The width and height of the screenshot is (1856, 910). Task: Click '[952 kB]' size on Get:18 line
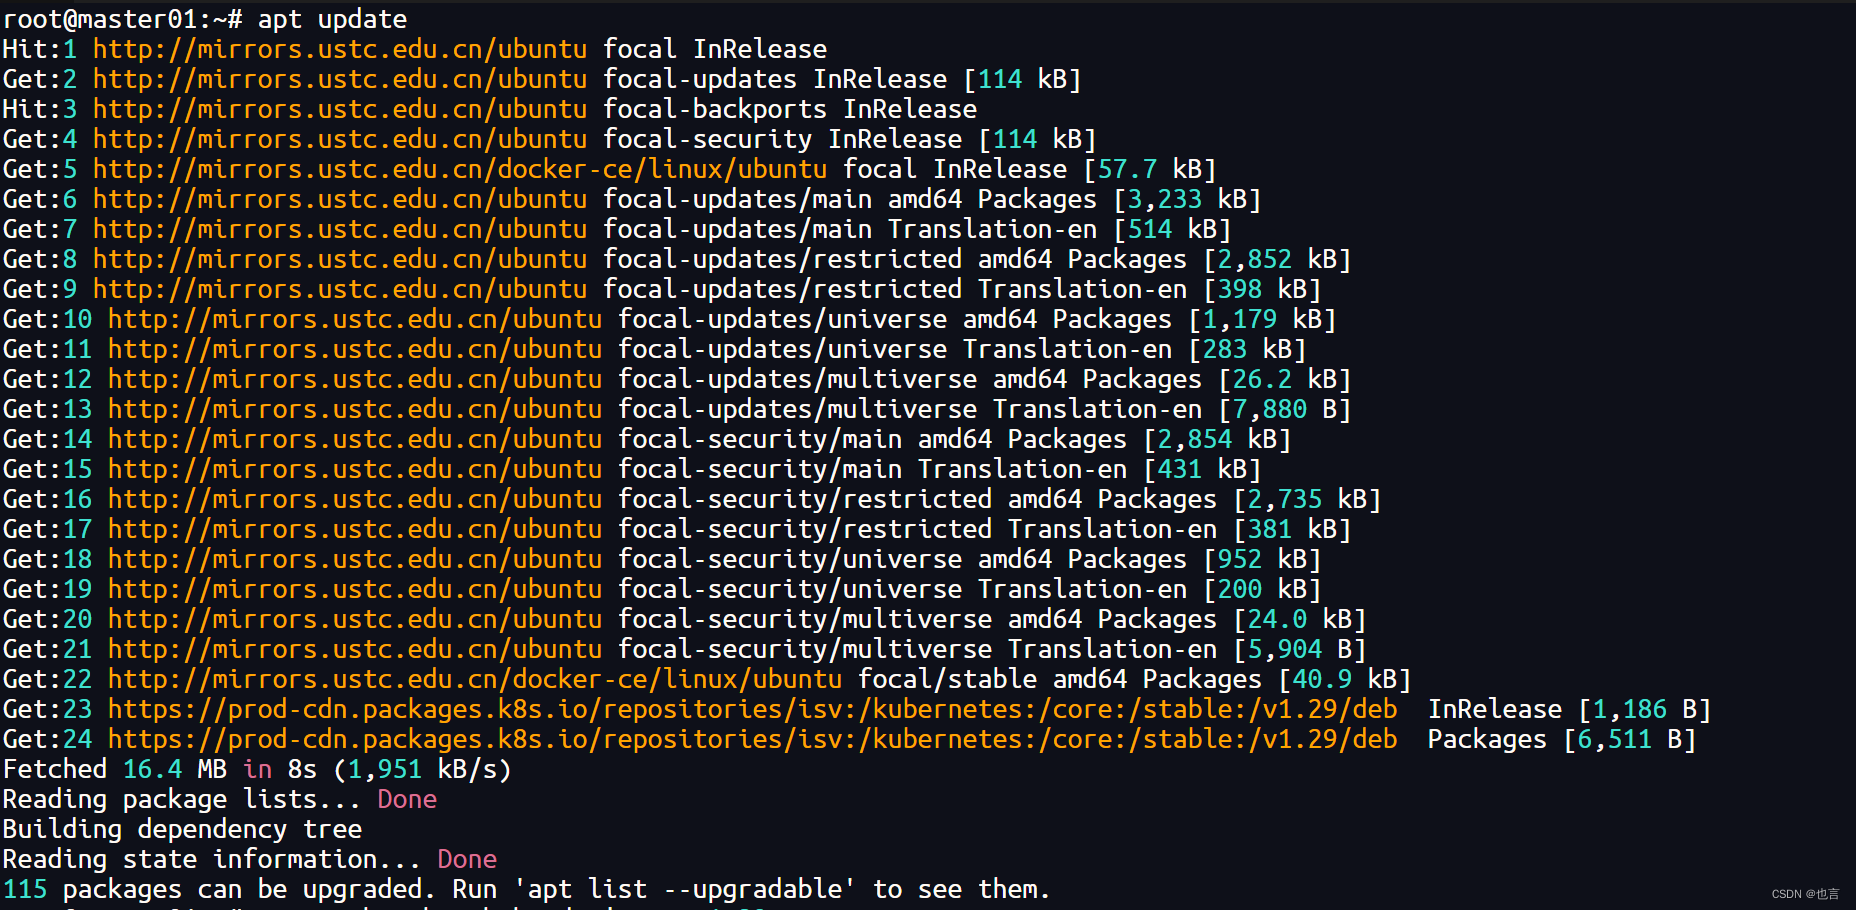1262,559
